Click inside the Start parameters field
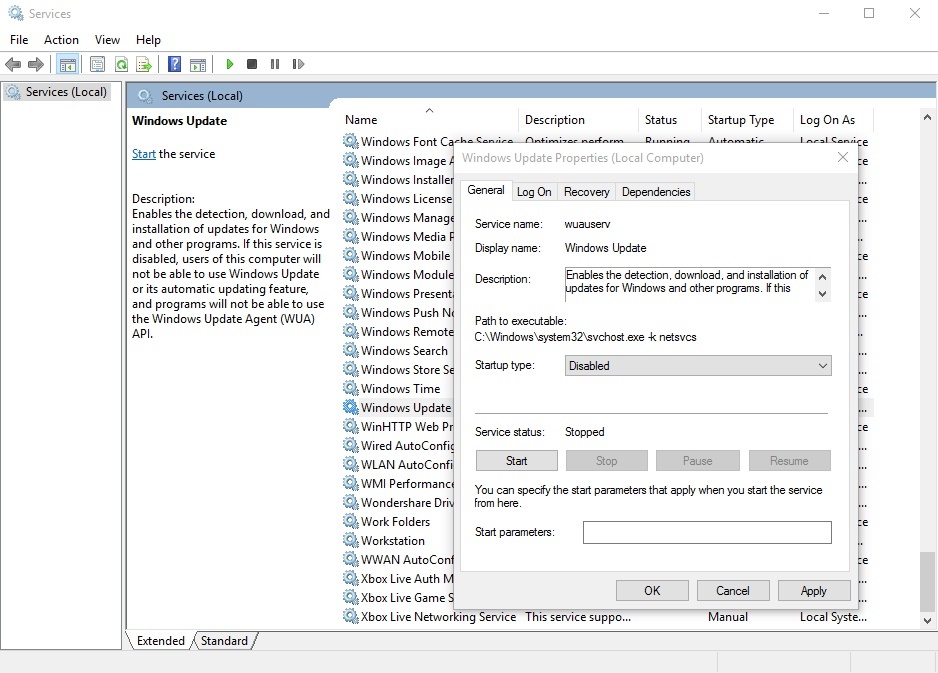The width and height of the screenshot is (938, 673). (x=707, y=531)
